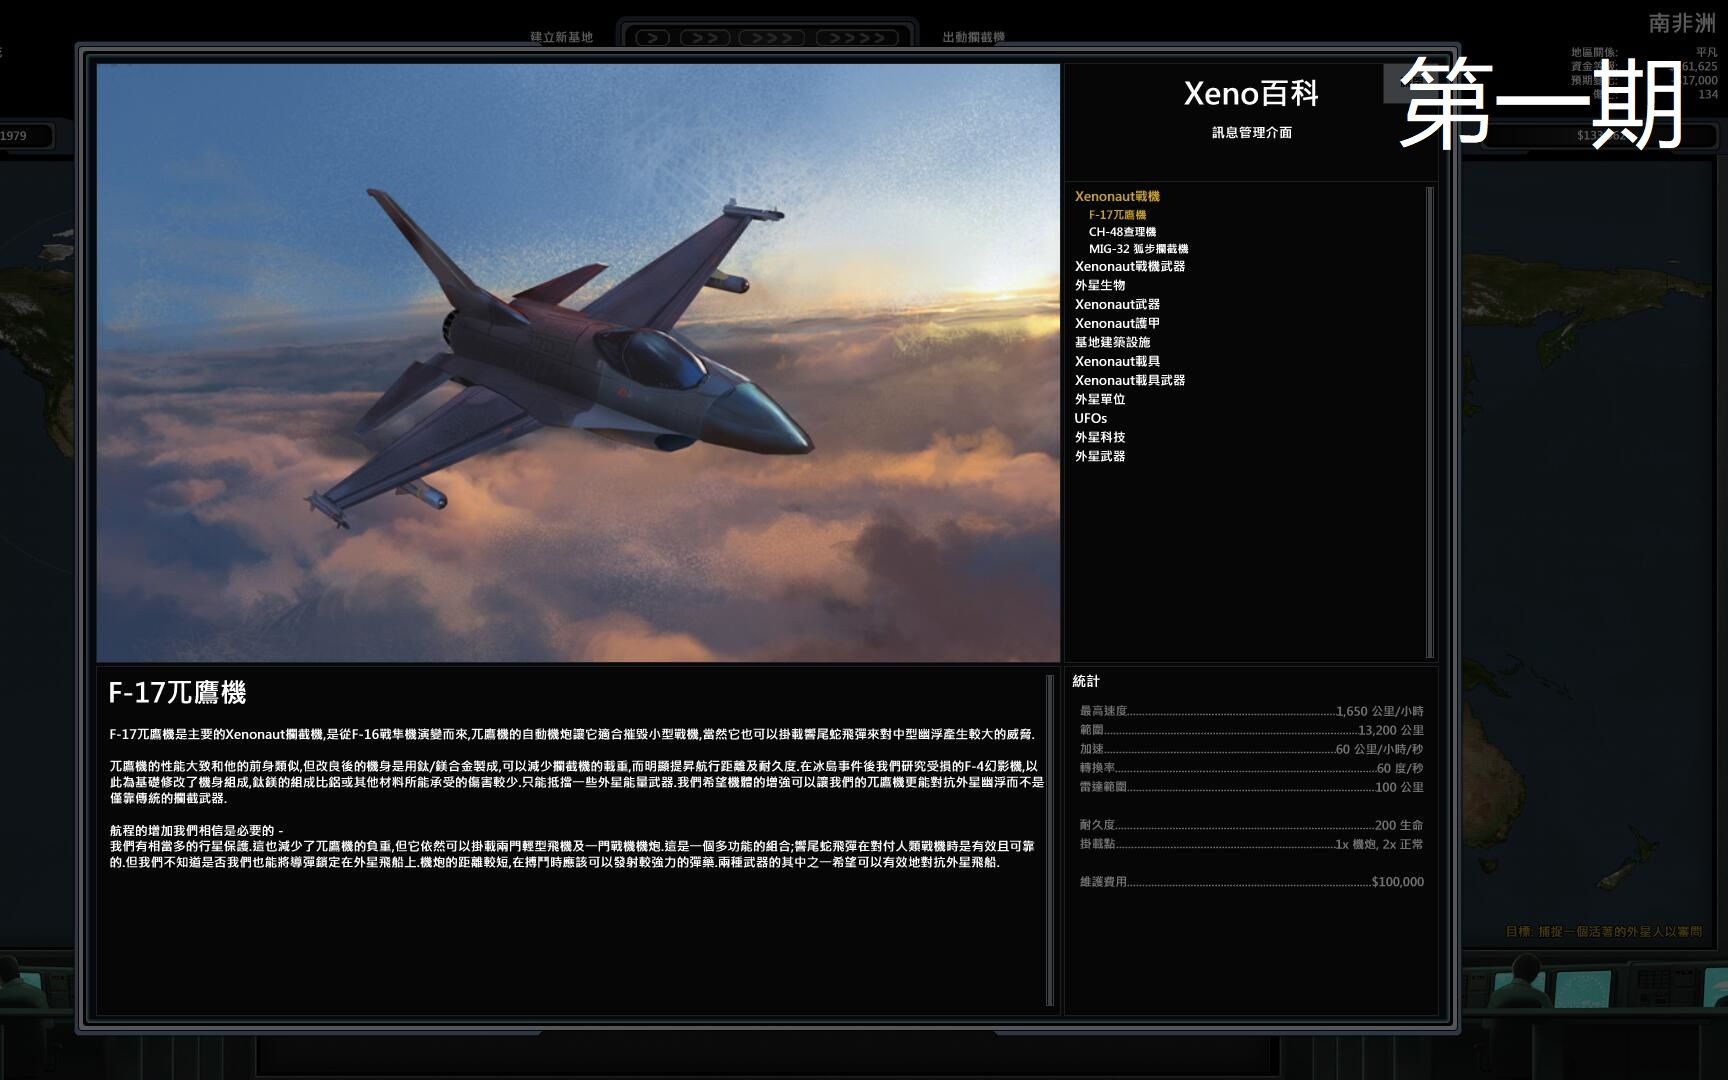Expand the Xenonaut載具武器 category

pos(1130,380)
